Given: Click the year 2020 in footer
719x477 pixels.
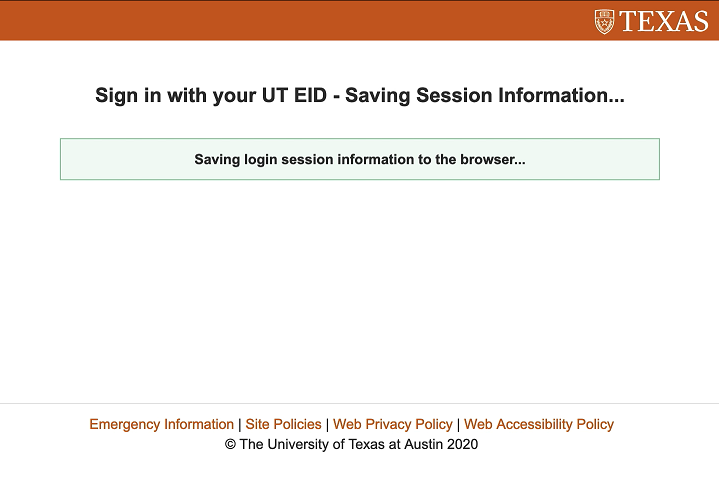Looking at the screenshot, I should [461, 444].
